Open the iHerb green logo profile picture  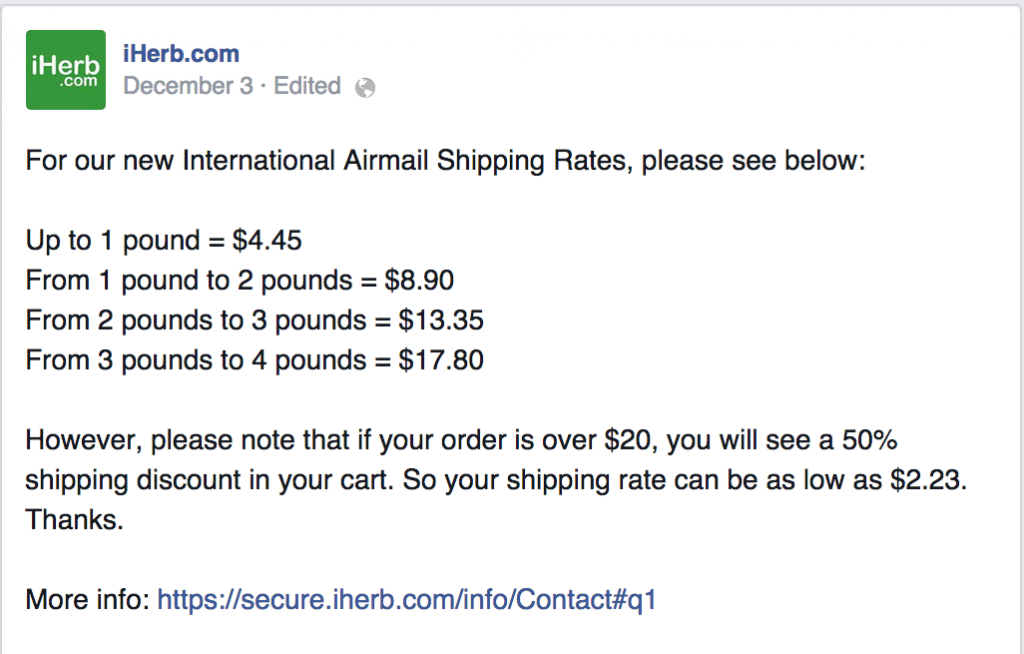(x=66, y=70)
